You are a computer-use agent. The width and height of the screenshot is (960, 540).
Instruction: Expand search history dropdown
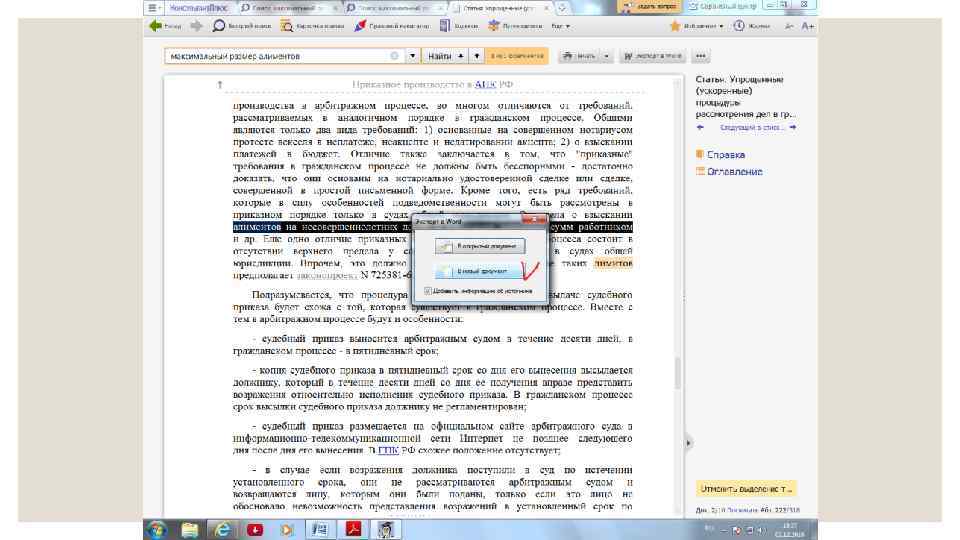click(413, 56)
